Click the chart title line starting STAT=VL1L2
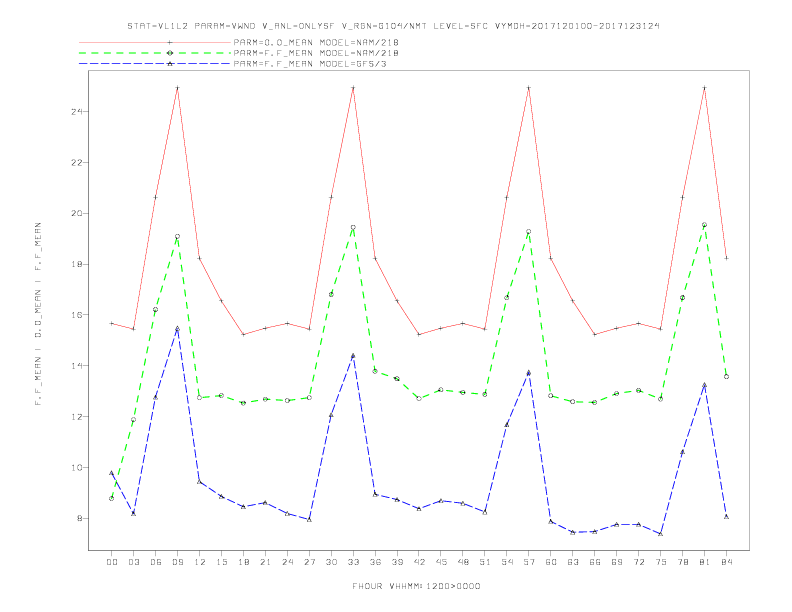The width and height of the screenshot is (792, 612). [393, 26]
